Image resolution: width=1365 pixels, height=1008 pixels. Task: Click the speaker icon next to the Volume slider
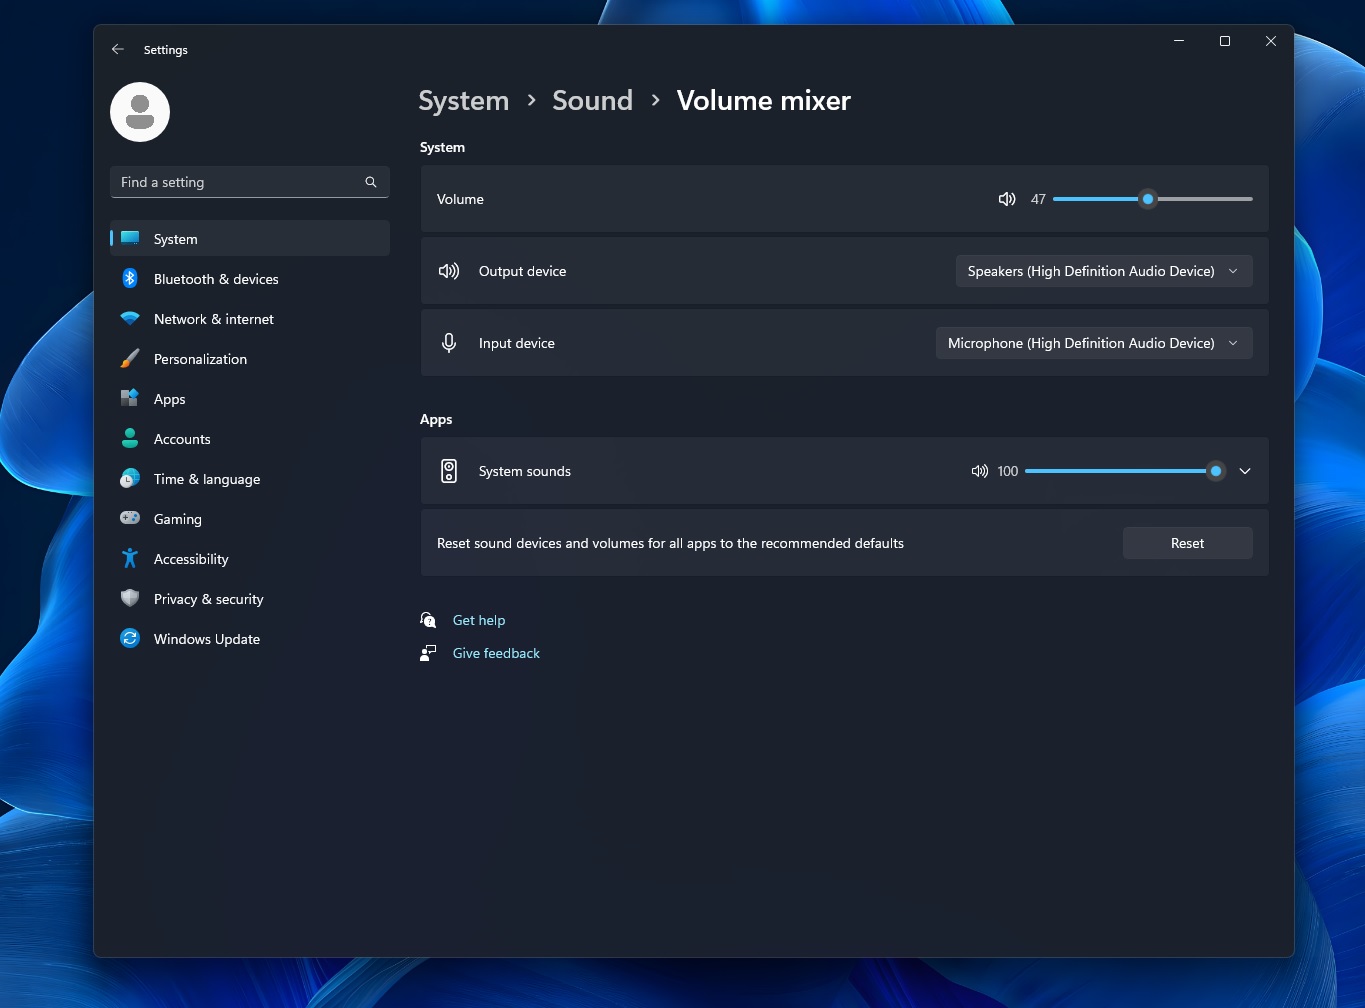pyautogui.click(x=1006, y=199)
